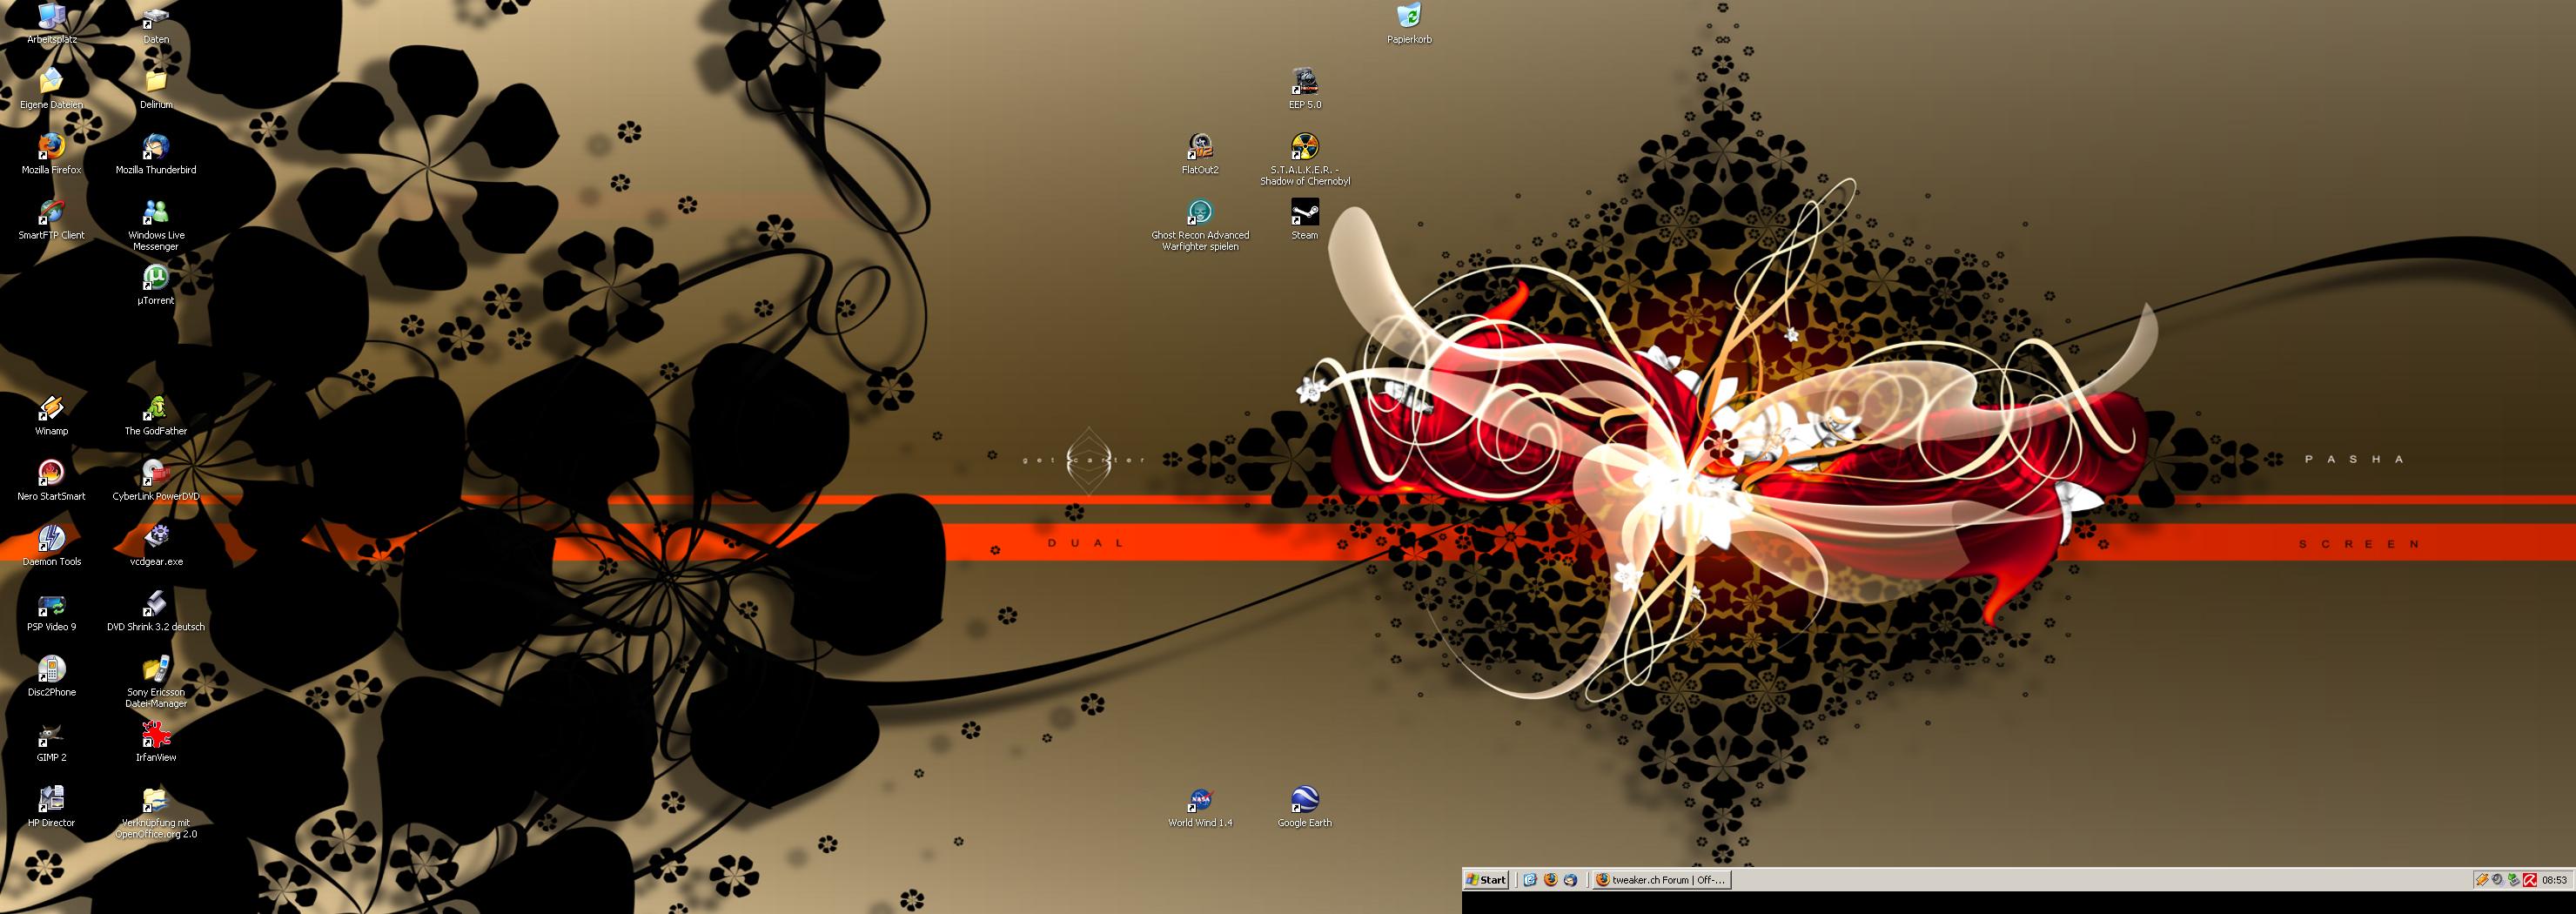
Task: Select the World Wind 1.4 shortcut
Action: point(1199,801)
